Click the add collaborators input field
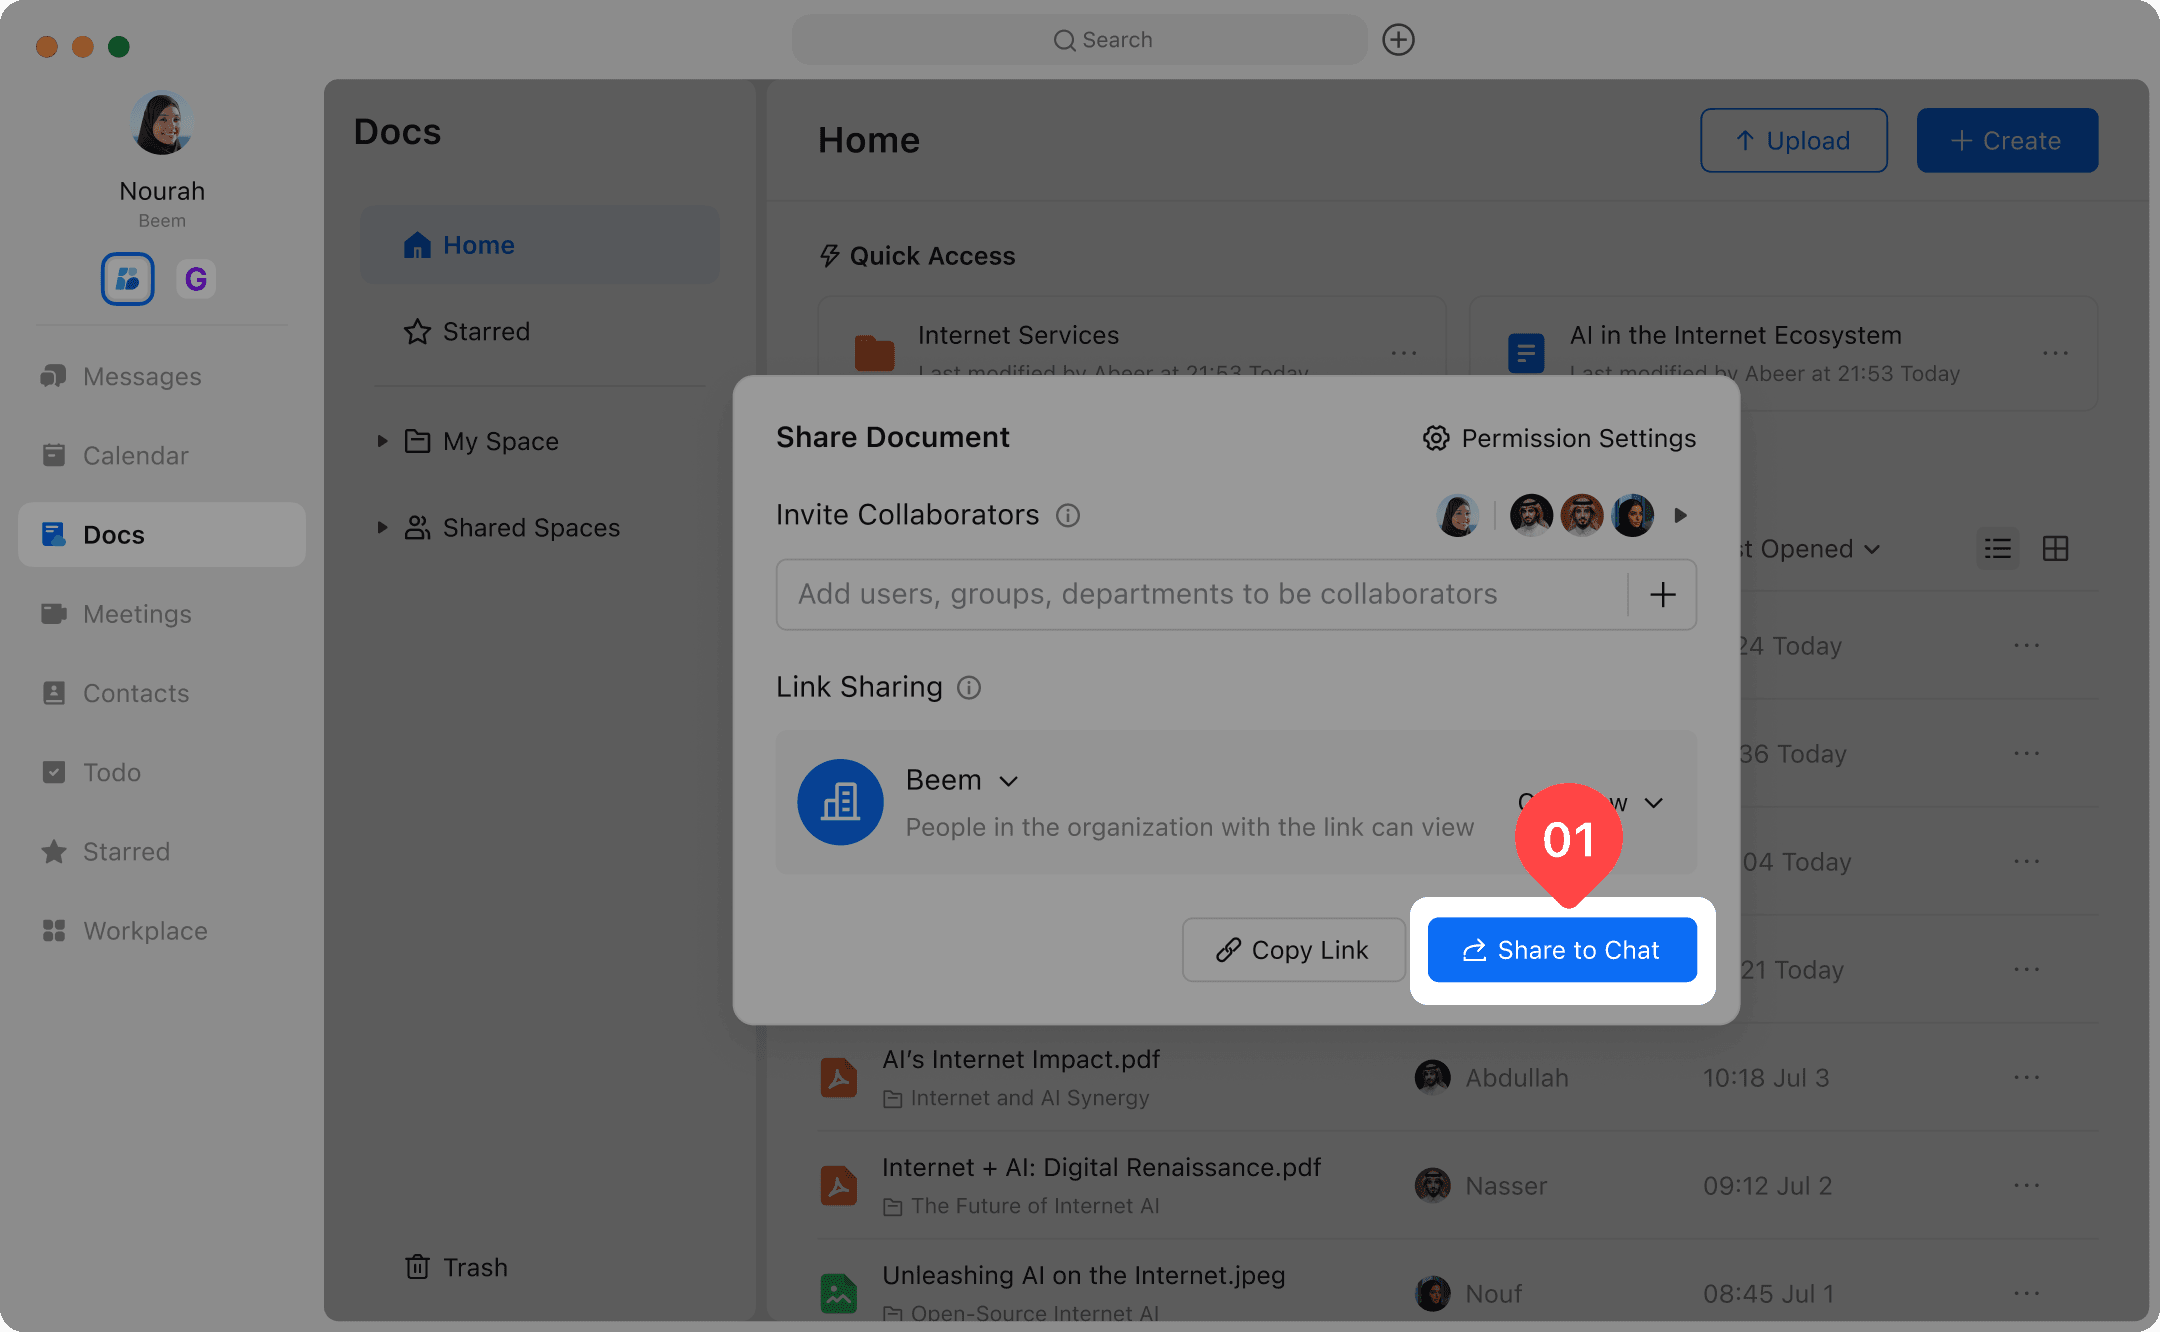Screen dimensions: 2160x1332 coord(1200,595)
